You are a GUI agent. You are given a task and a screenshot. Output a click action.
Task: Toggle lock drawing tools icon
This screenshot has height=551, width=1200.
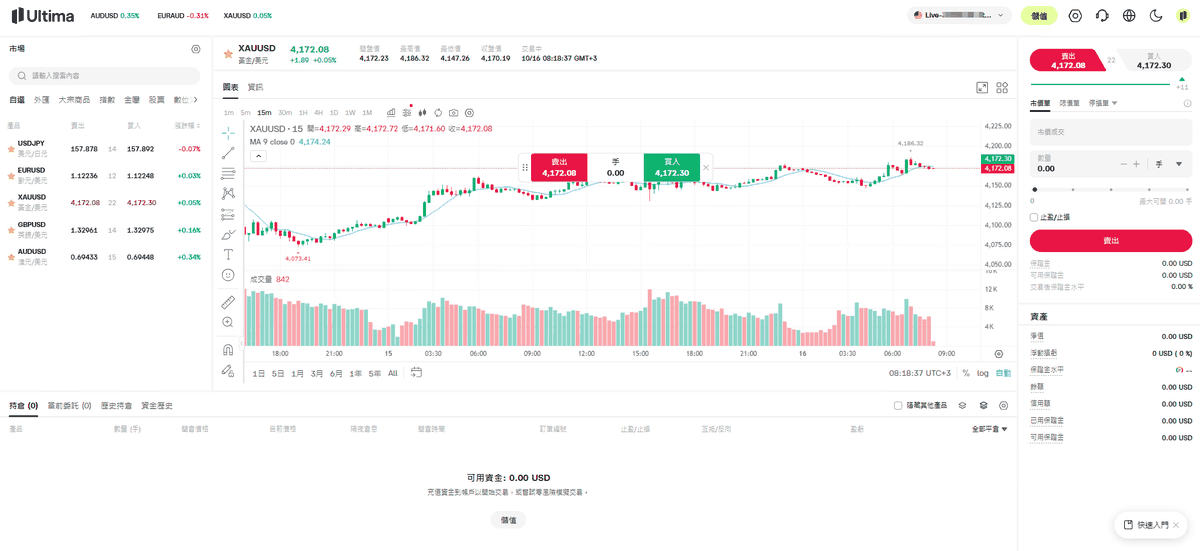[228, 371]
